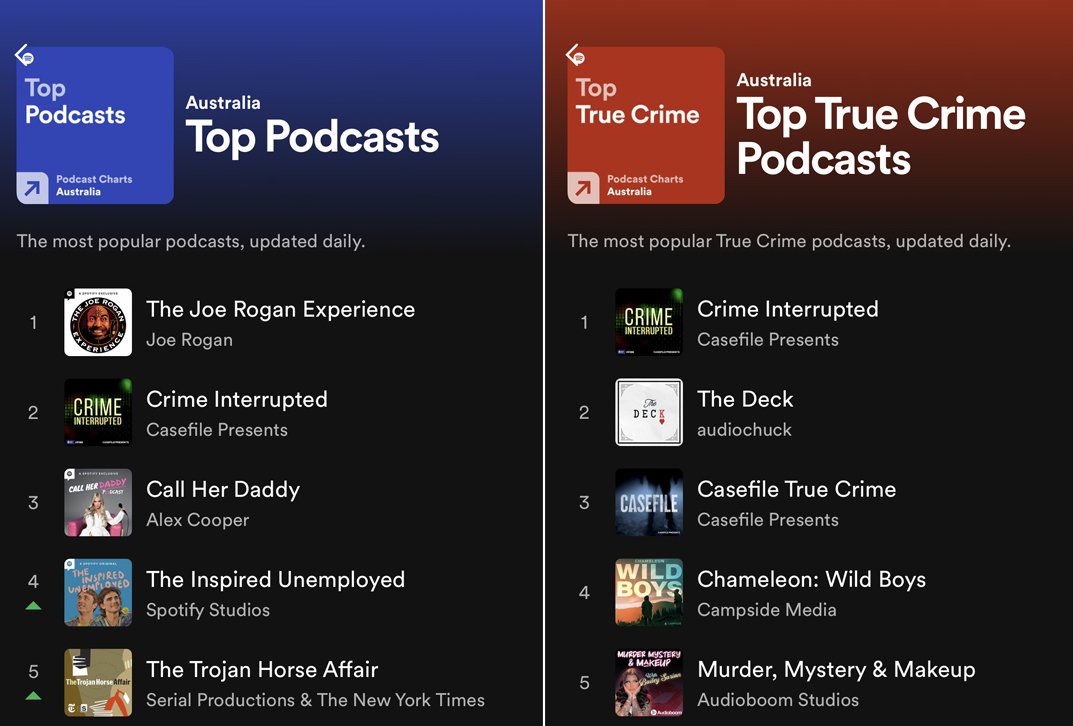Open The Deck podcast artwork
The image size is (1073, 726).
(649, 412)
